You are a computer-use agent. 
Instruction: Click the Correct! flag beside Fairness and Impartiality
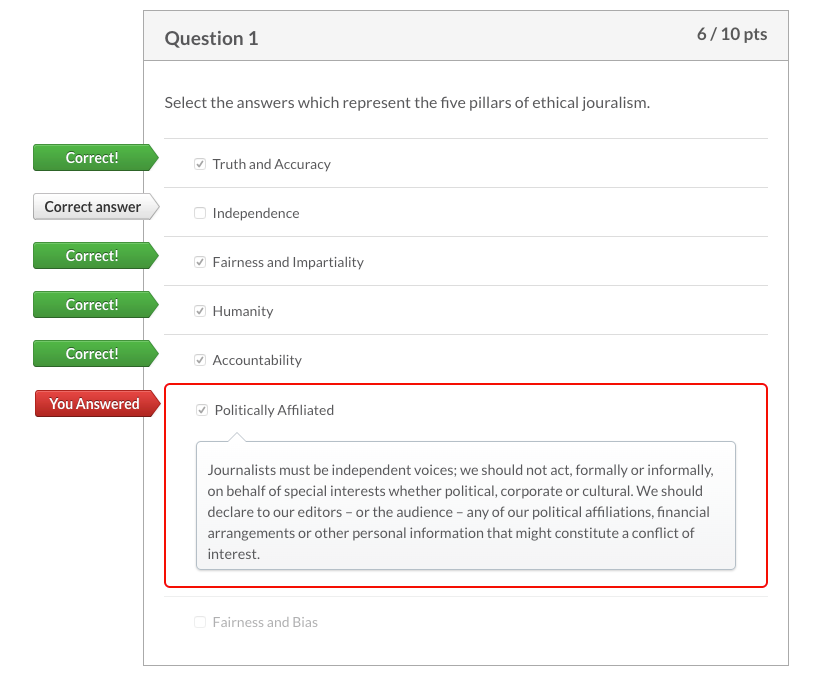tap(92, 256)
